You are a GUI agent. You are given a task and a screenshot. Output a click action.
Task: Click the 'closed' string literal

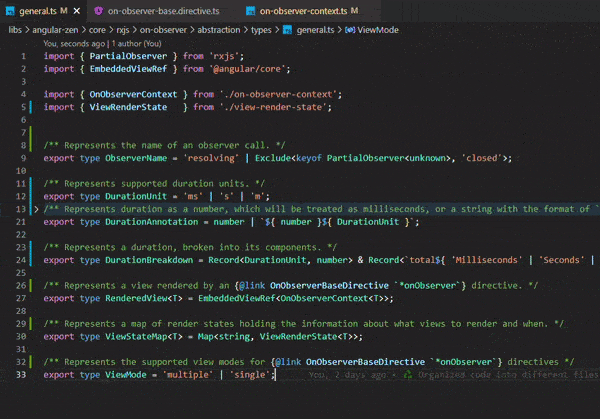pyautogui.click(x=481, y=158)
